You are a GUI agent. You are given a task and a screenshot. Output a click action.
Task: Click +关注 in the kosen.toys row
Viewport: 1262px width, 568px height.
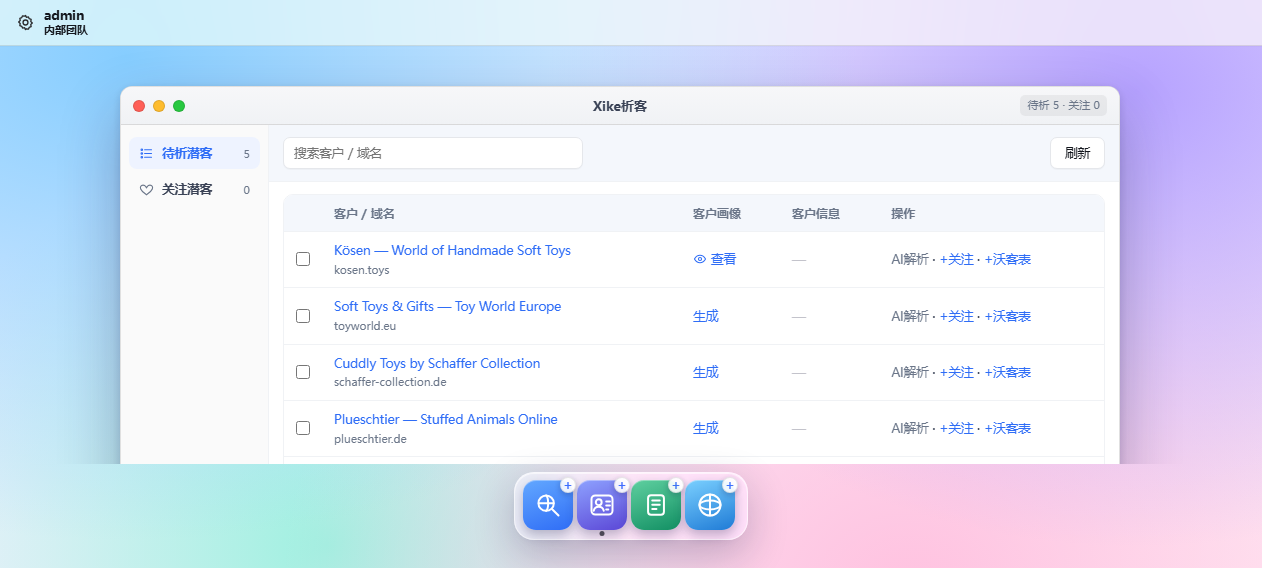[957, 259]
